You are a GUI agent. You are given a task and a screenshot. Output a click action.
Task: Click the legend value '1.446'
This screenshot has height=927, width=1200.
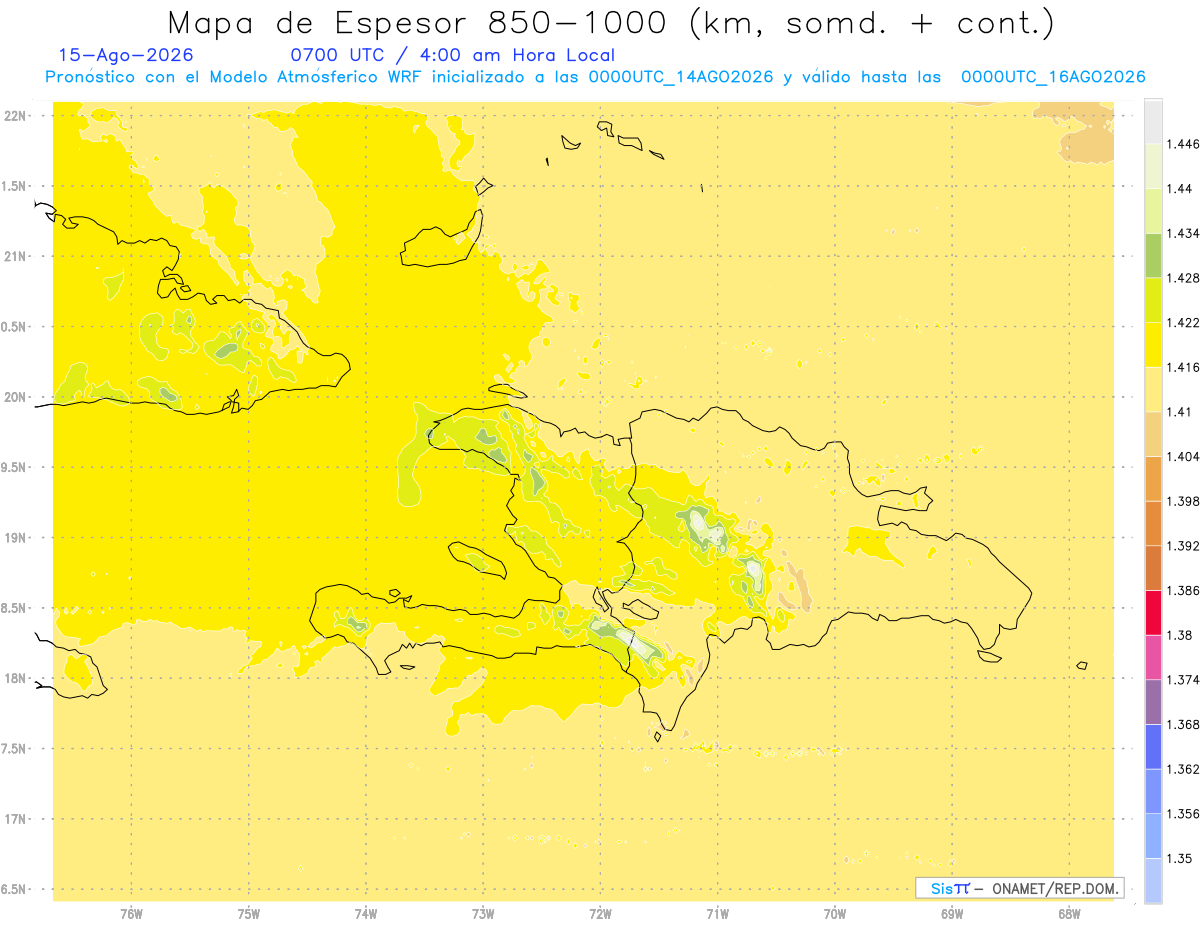1183,144
